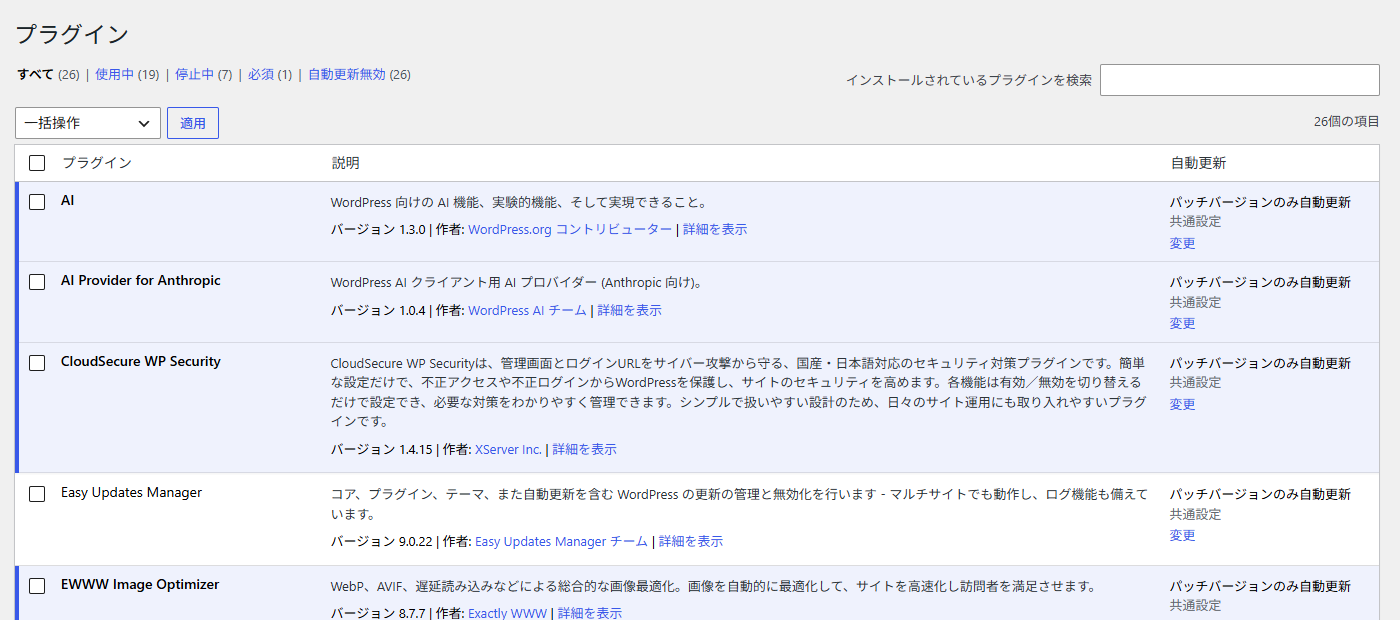
Task: Click the AI Provider for Anthropic name
Action: 141,280
